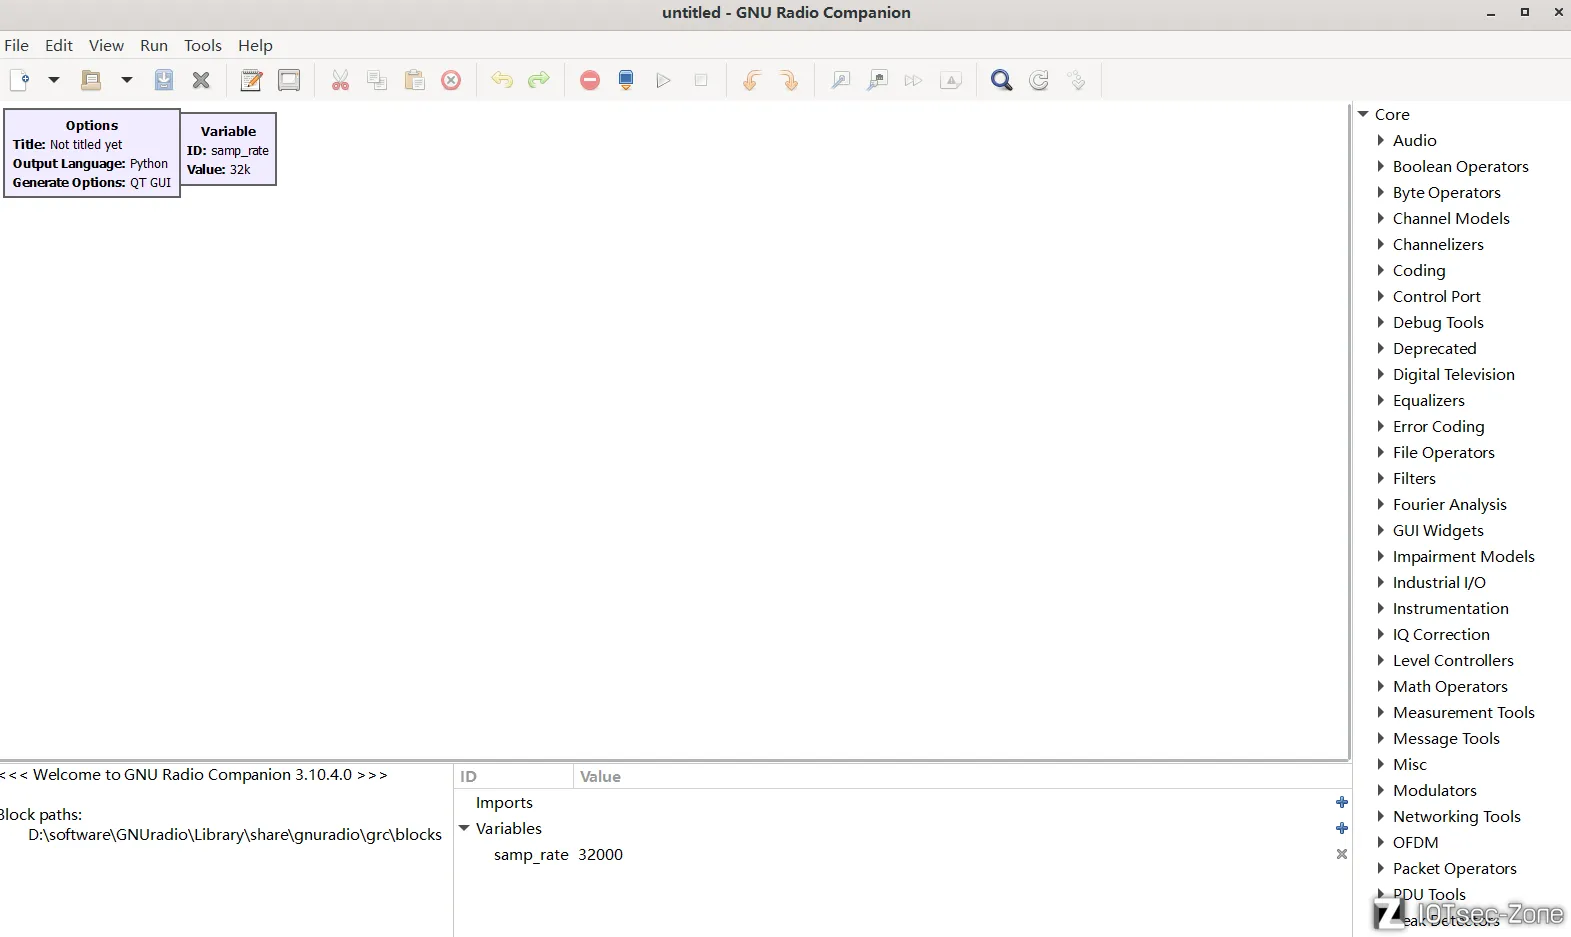Expand the Boolean Operators category
Image resolution: width=1571 pixels, height=937 pixels.
click(x=1381, y=166)
